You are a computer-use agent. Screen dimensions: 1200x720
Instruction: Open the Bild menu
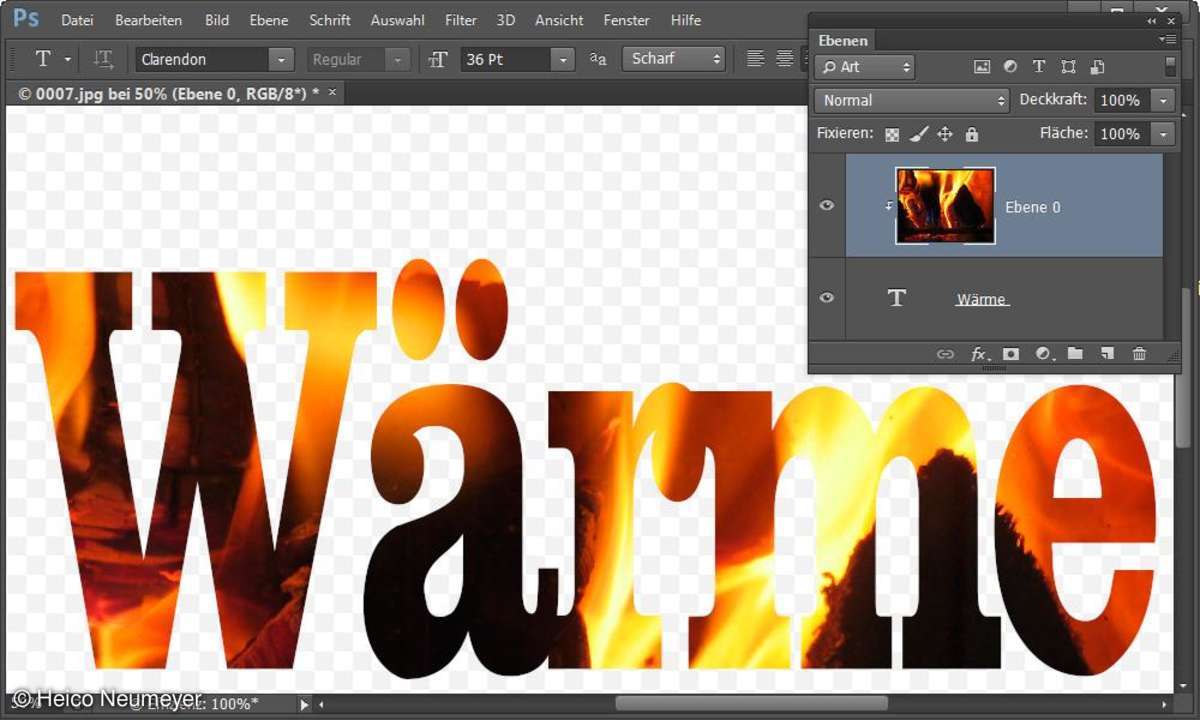[217, 20]
